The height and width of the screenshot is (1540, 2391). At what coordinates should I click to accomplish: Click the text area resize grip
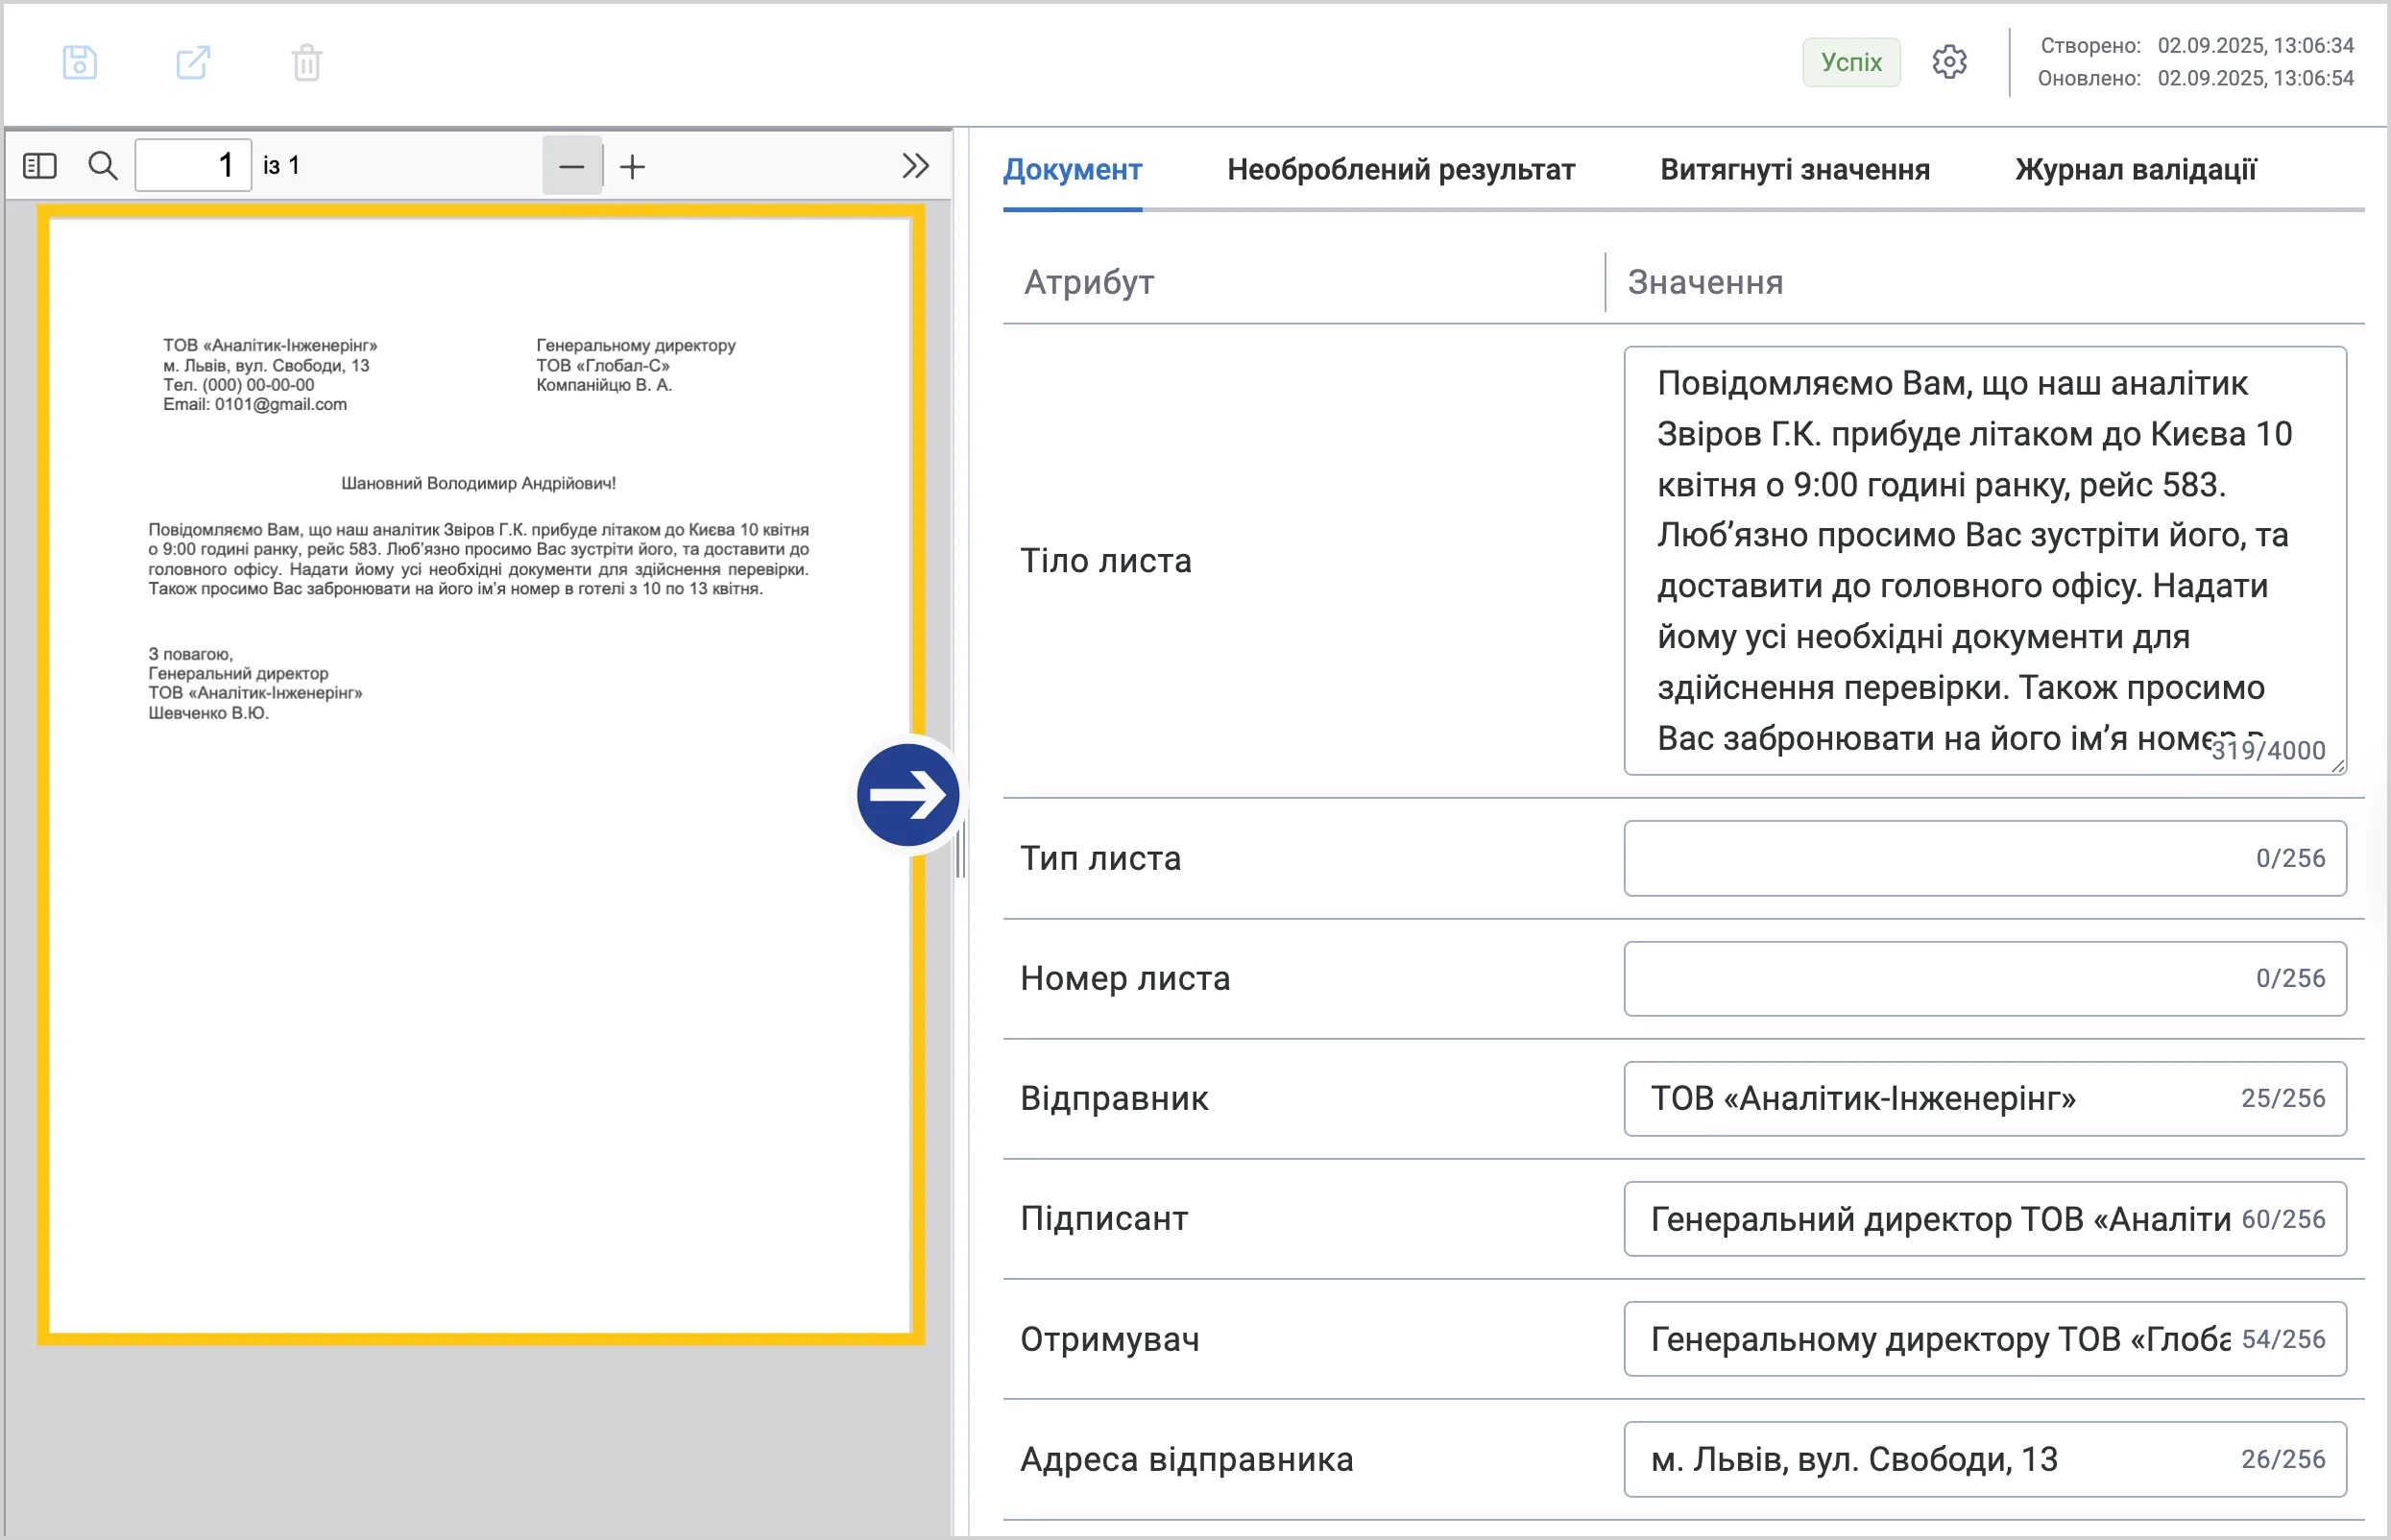[x=2338, y=766]
